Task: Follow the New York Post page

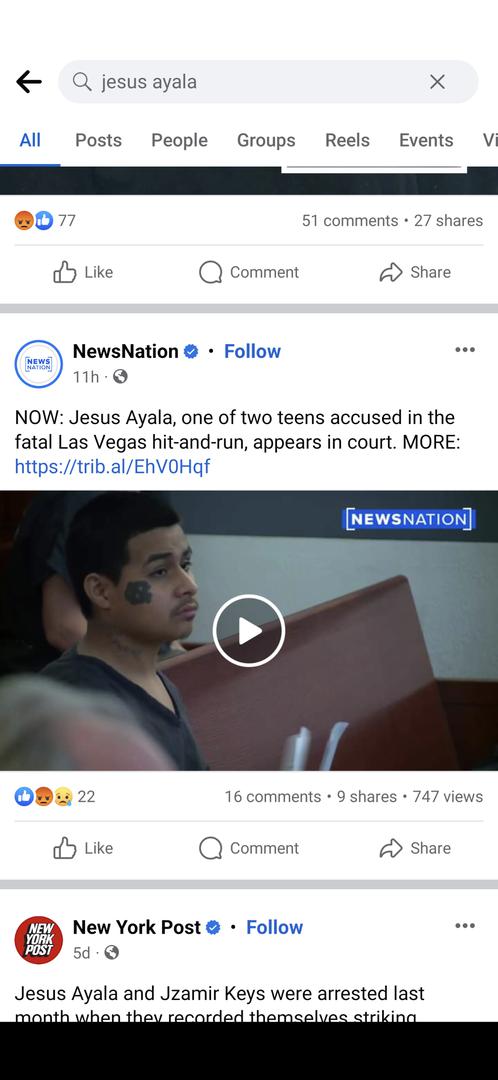Action: coord(274,927)
